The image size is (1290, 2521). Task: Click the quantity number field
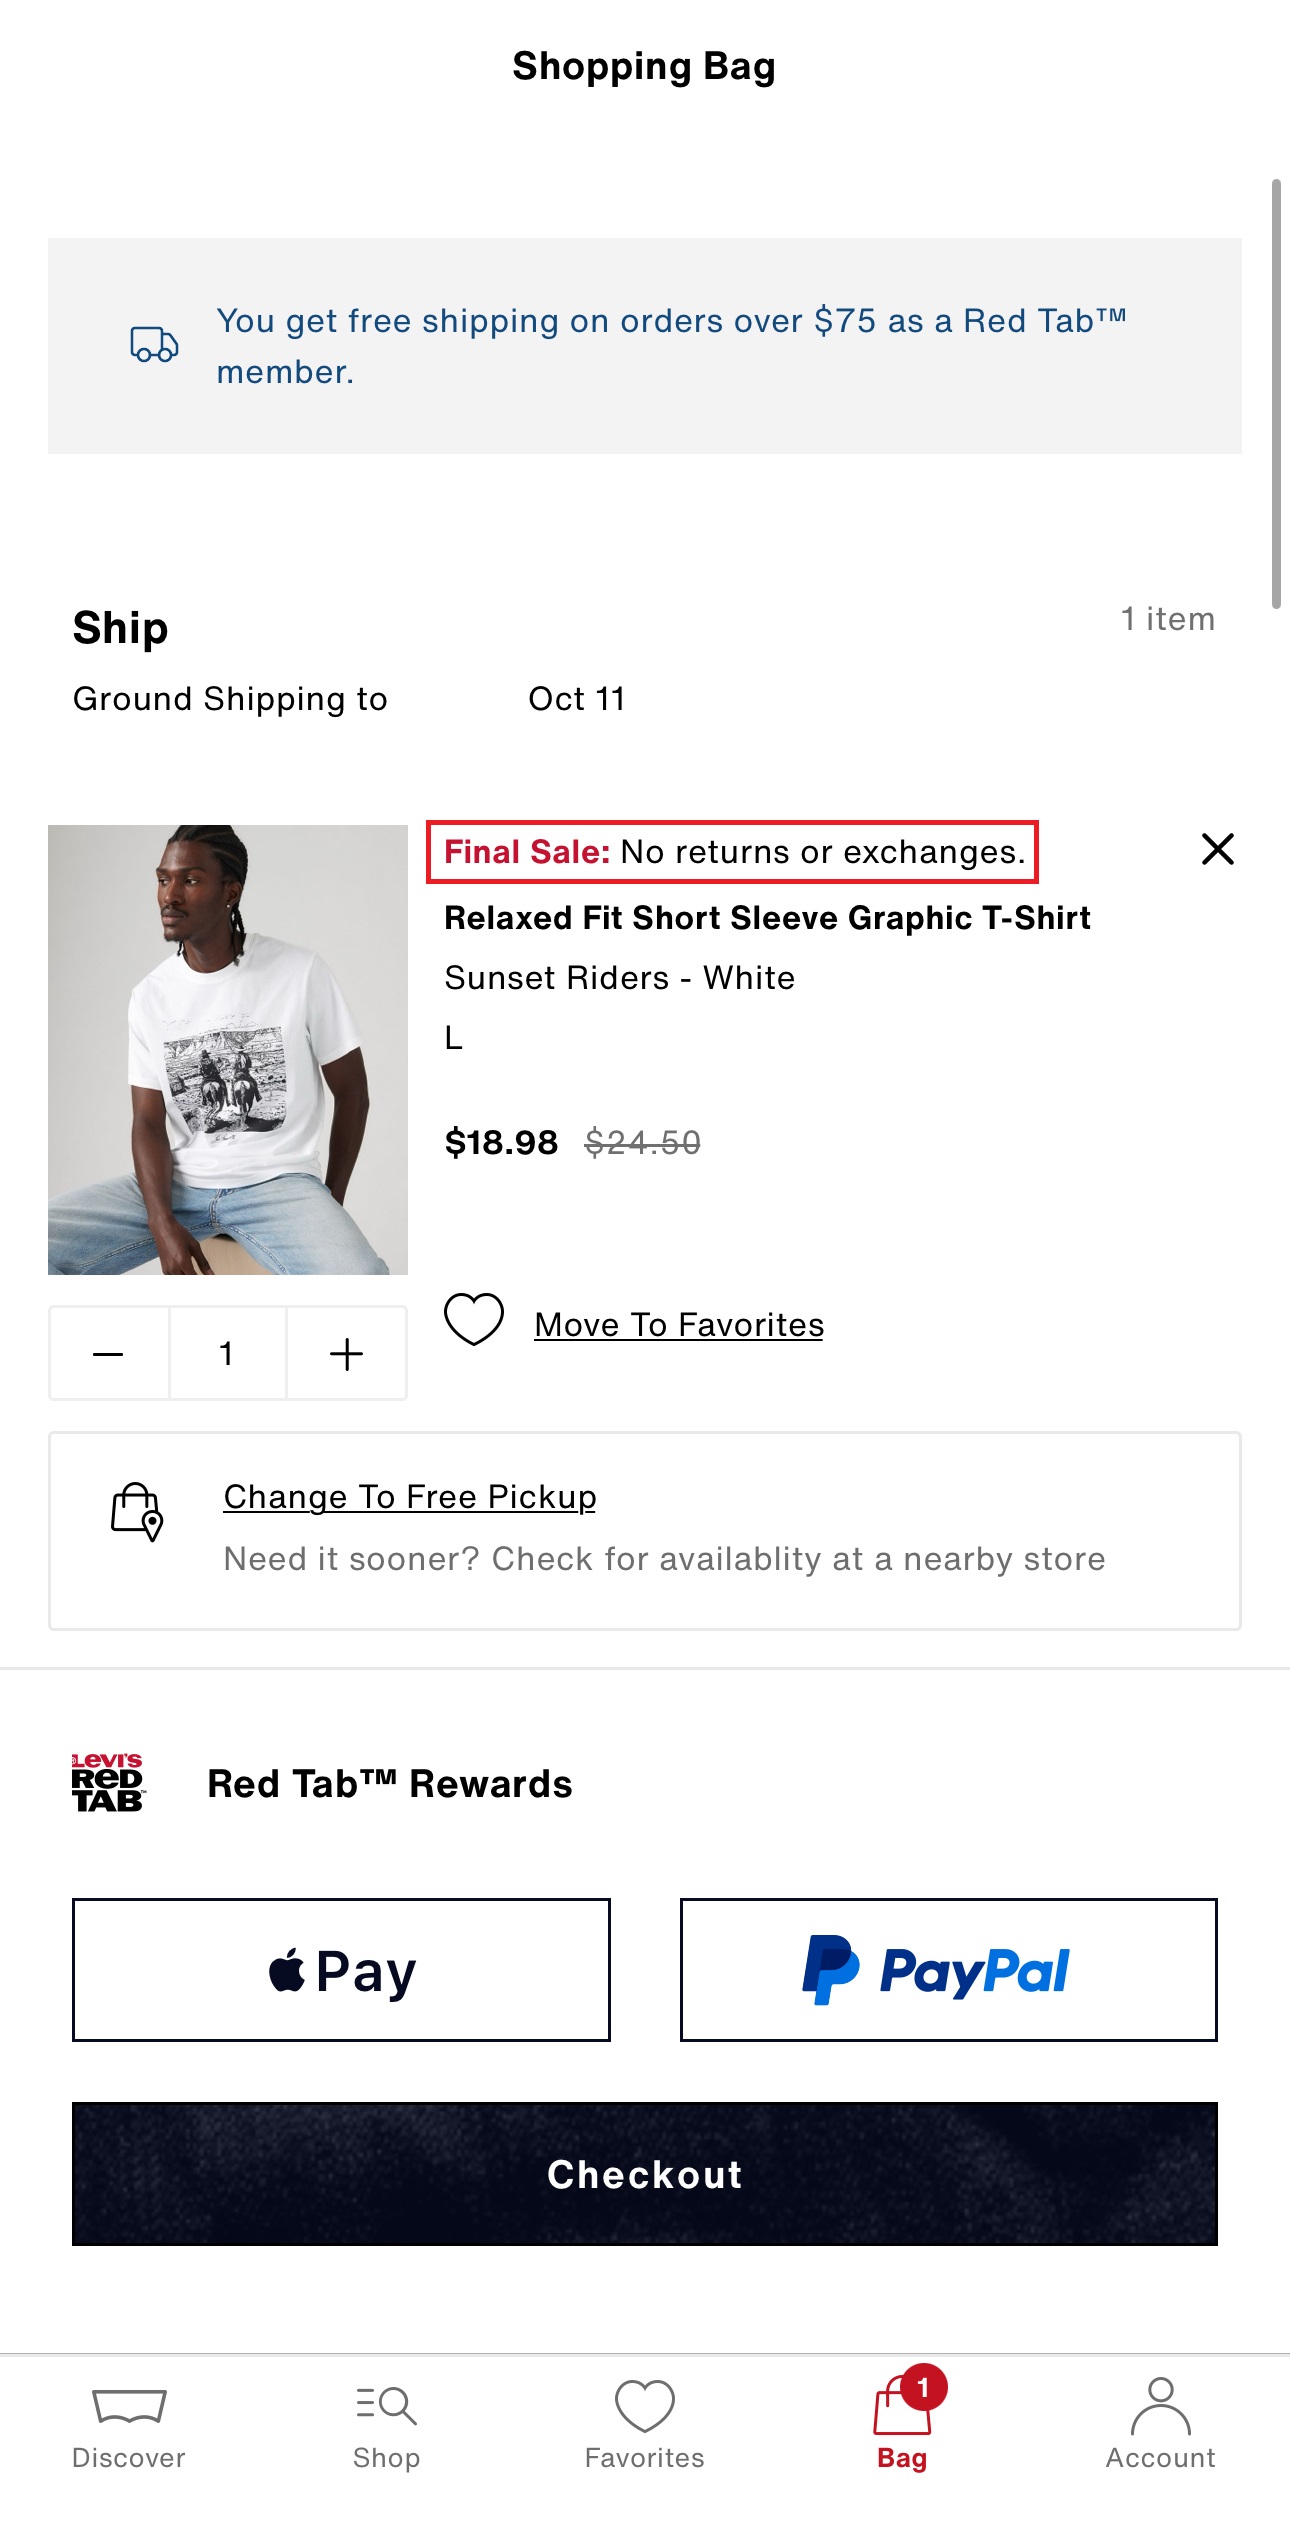(227, 1354)
